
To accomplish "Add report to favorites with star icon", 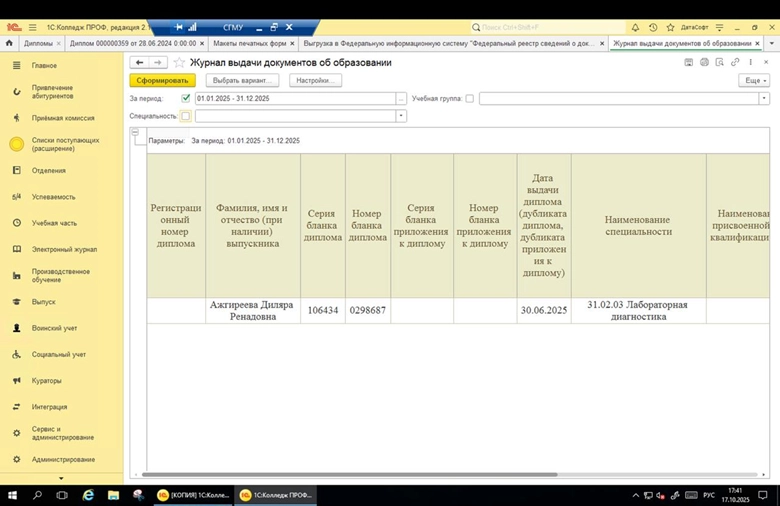I will tap(180, 62).
